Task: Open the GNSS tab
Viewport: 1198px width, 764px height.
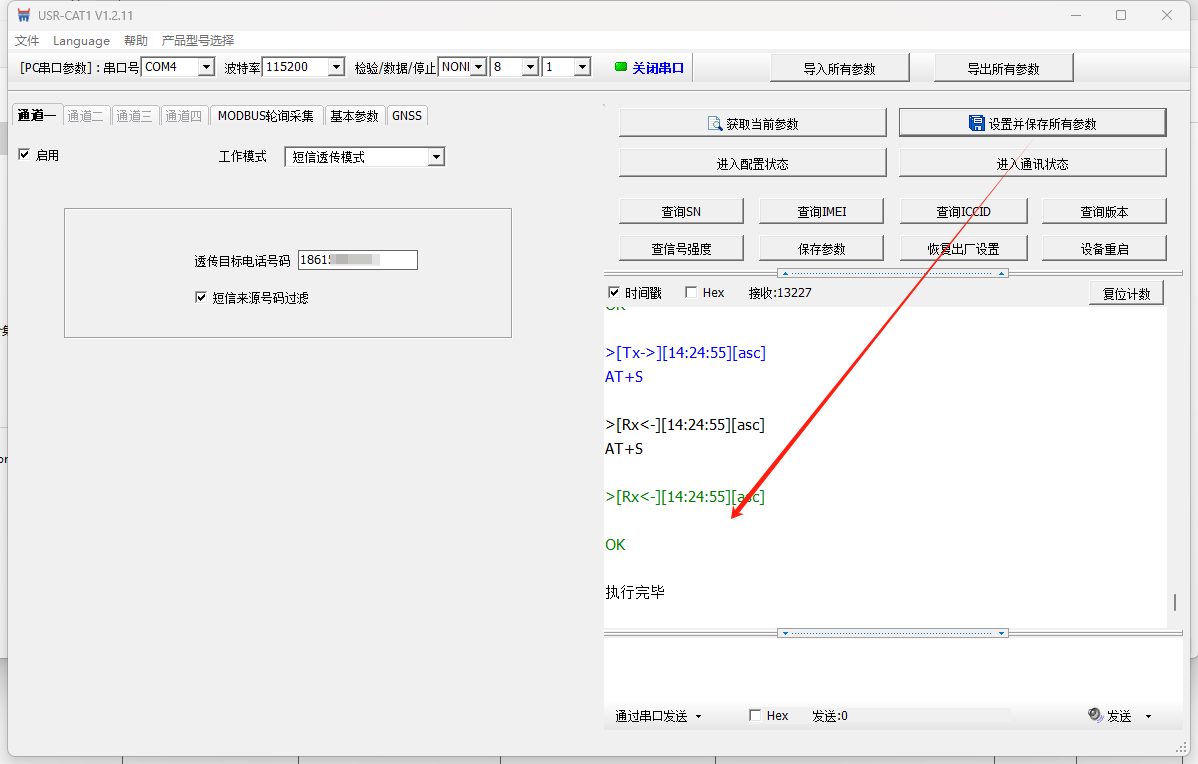Action: click(407, 116)
